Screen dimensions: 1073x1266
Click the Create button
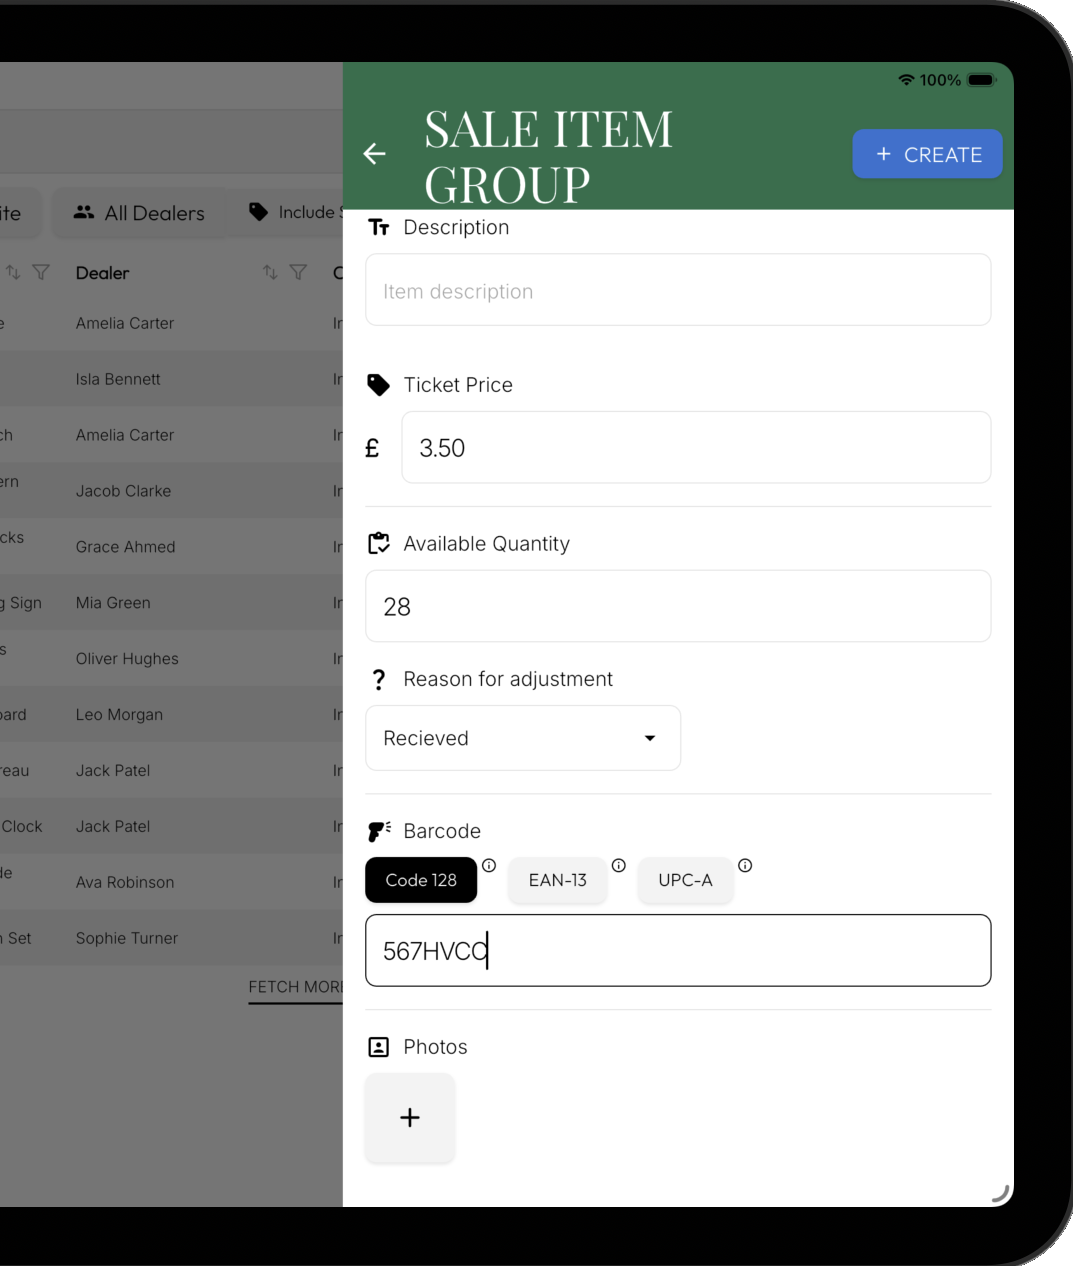pyautogui.click(x=927, y=154)
